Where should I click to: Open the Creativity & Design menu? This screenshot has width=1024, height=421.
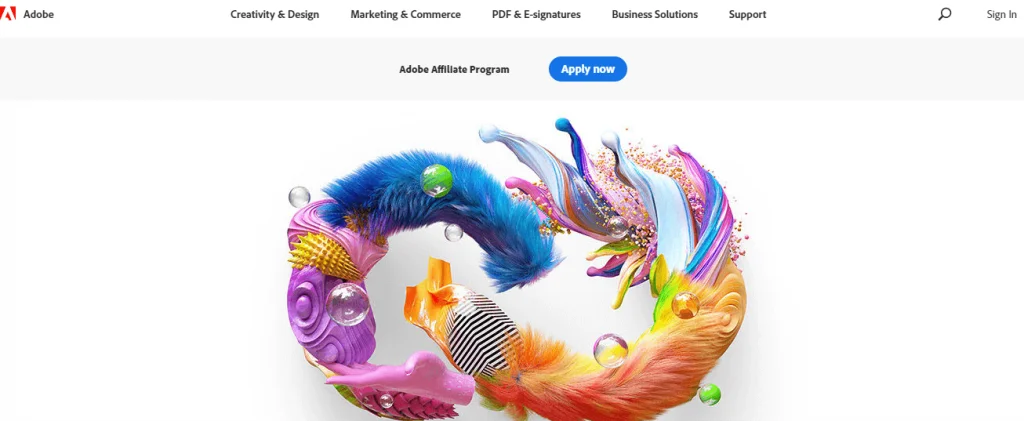point(274,14)
